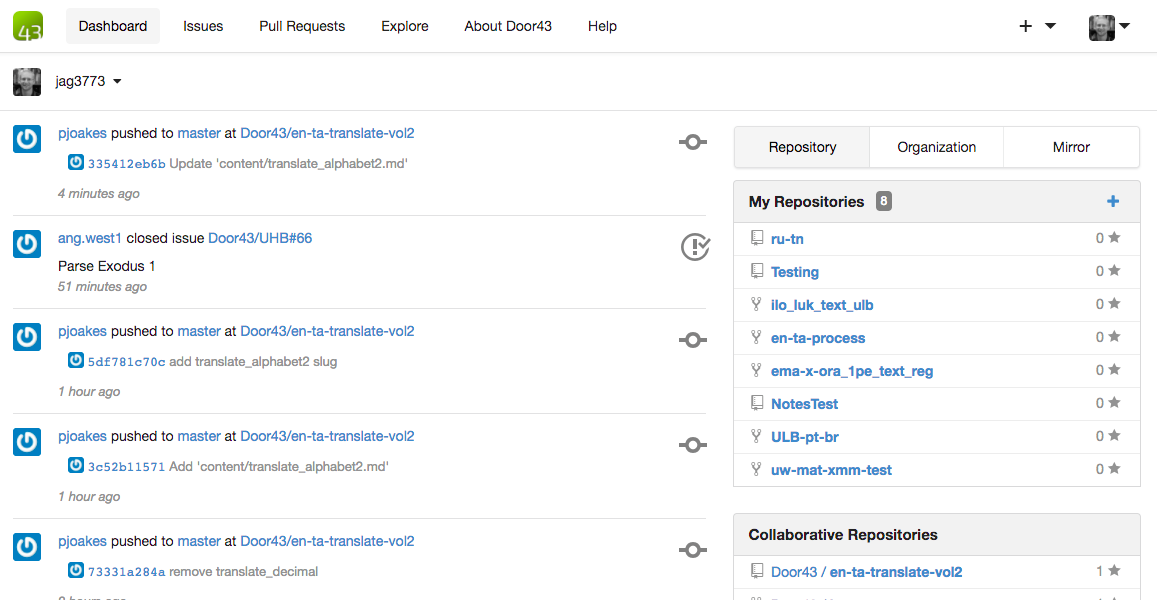Open Door43 / en-ta-translate-vol2 collaborative repository
The image size is (1157, 600).
(x=866, y=572)
